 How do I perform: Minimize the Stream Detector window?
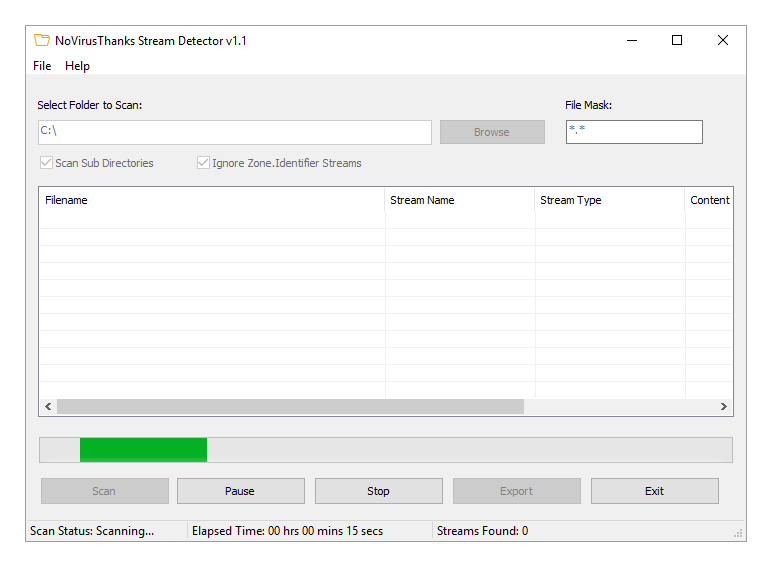pos(632,40)
